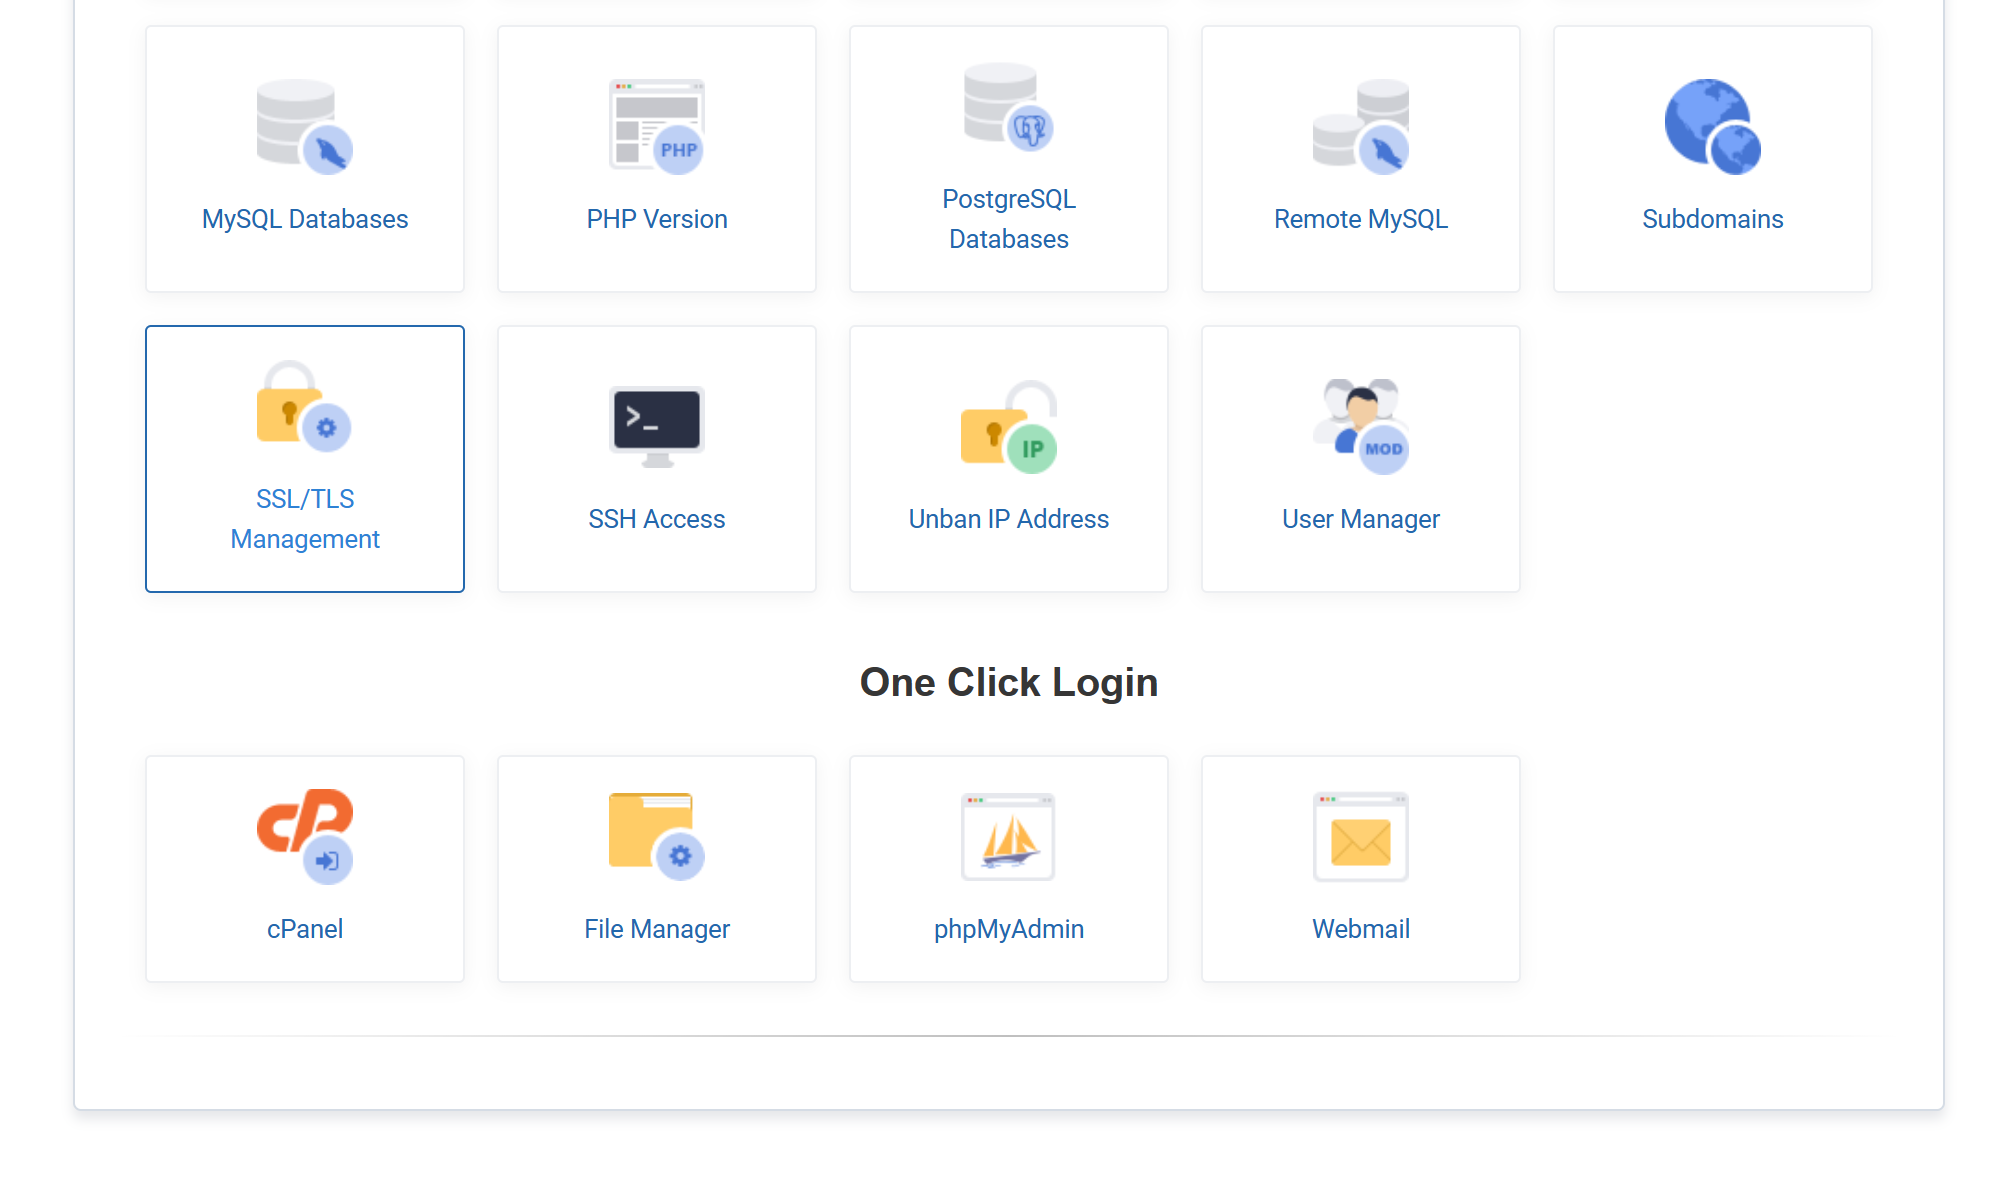This screenshot has width=1996, height=1178.
Task: Click the cPanel login label
Action: [x=305, y=929]
